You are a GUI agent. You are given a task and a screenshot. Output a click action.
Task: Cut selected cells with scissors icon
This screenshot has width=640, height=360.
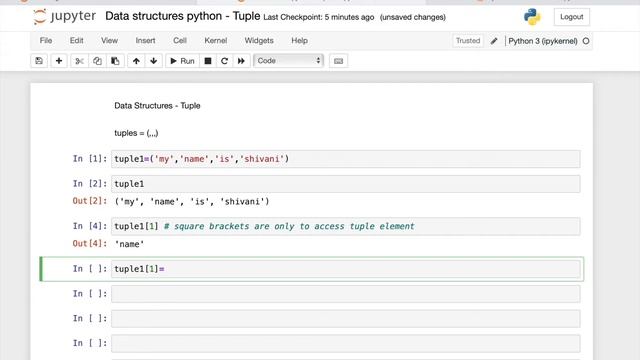(x=79, y=61)
